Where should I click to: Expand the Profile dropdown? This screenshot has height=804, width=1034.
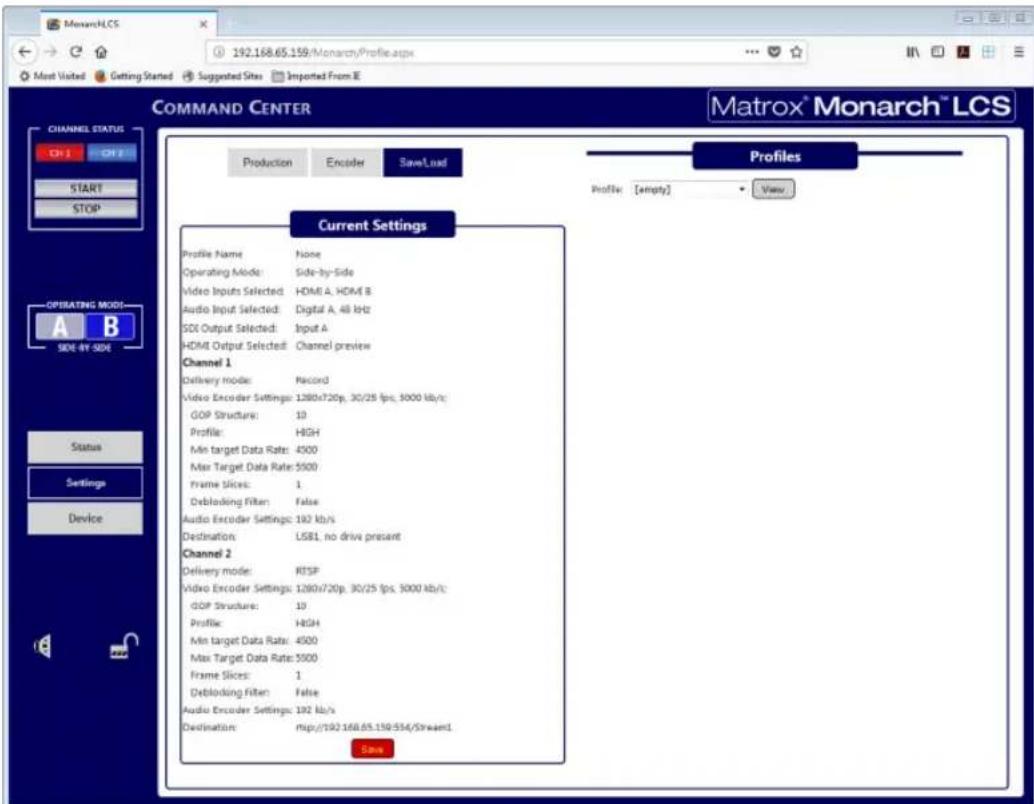click(x=689, y=189)
